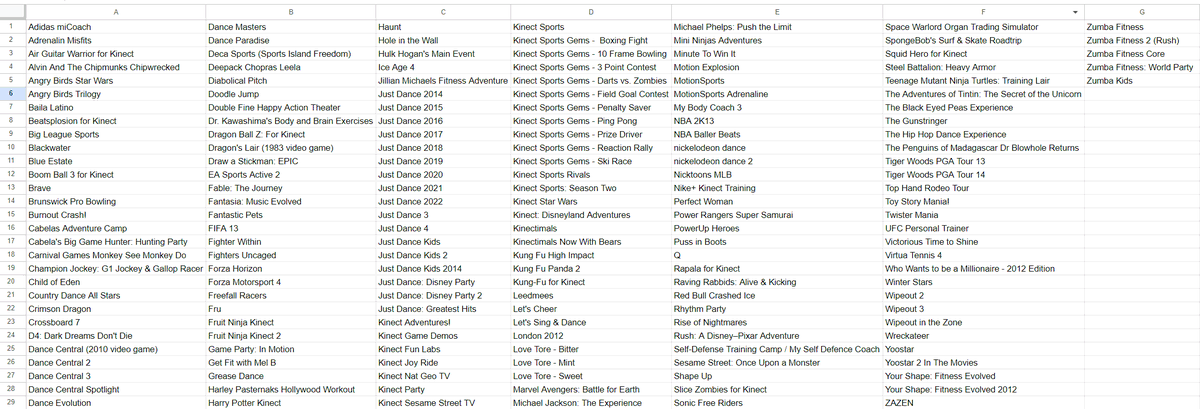Select the 'Angry Birds Trilogy' cell

tap(115, 93)
